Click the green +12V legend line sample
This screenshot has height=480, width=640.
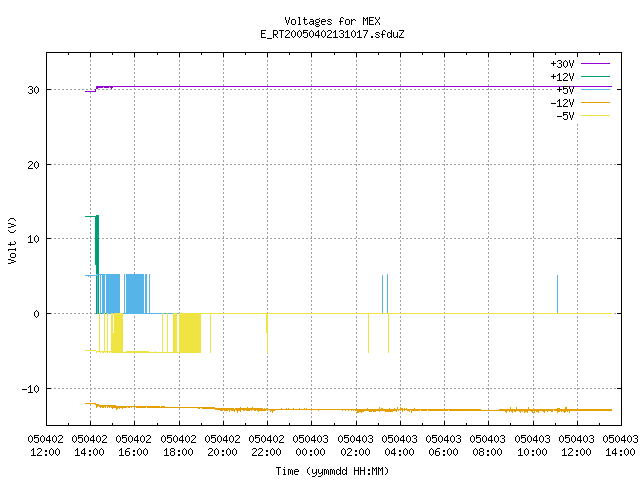click(595, 76)
